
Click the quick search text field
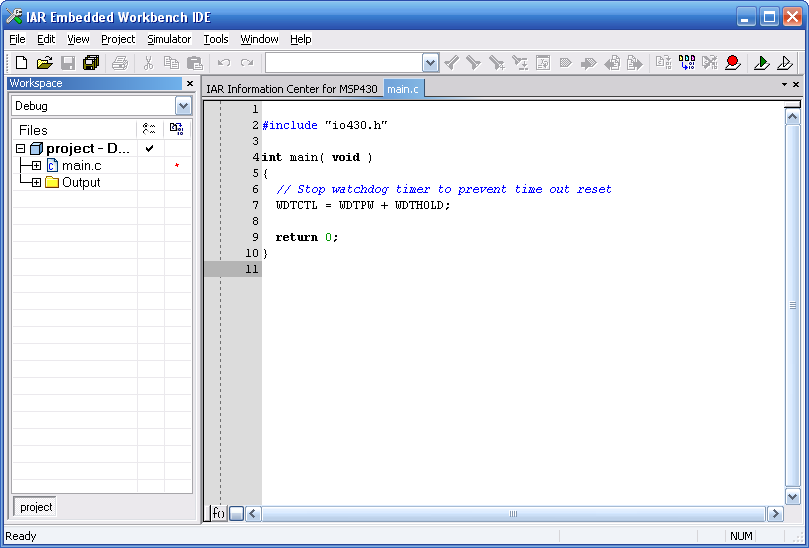point(344,63)
